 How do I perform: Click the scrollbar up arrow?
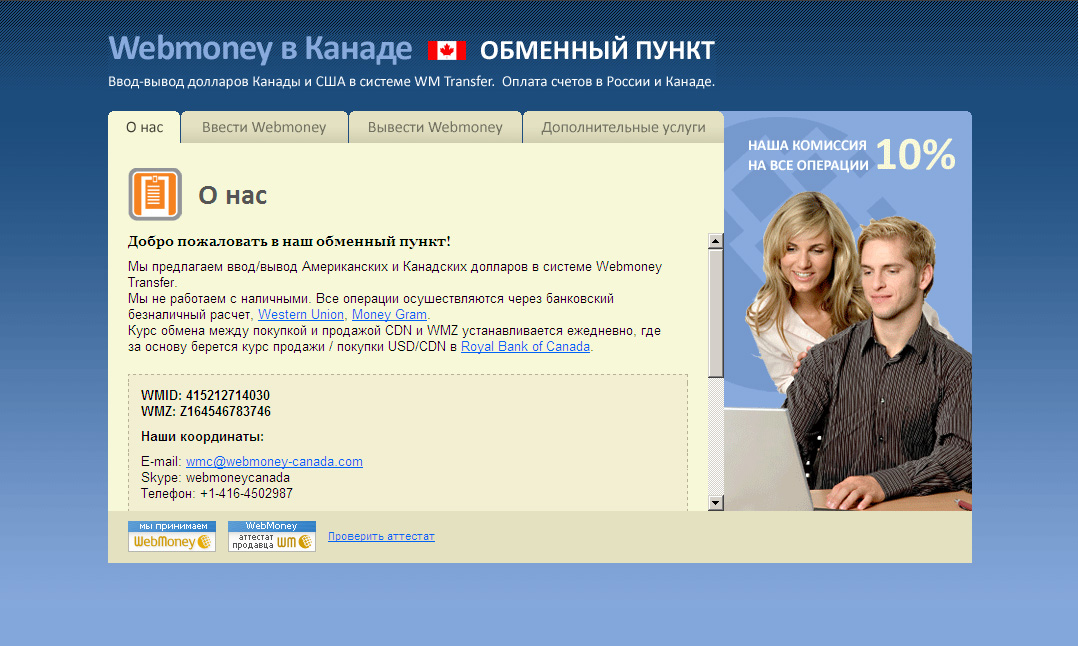pos(715,240)
